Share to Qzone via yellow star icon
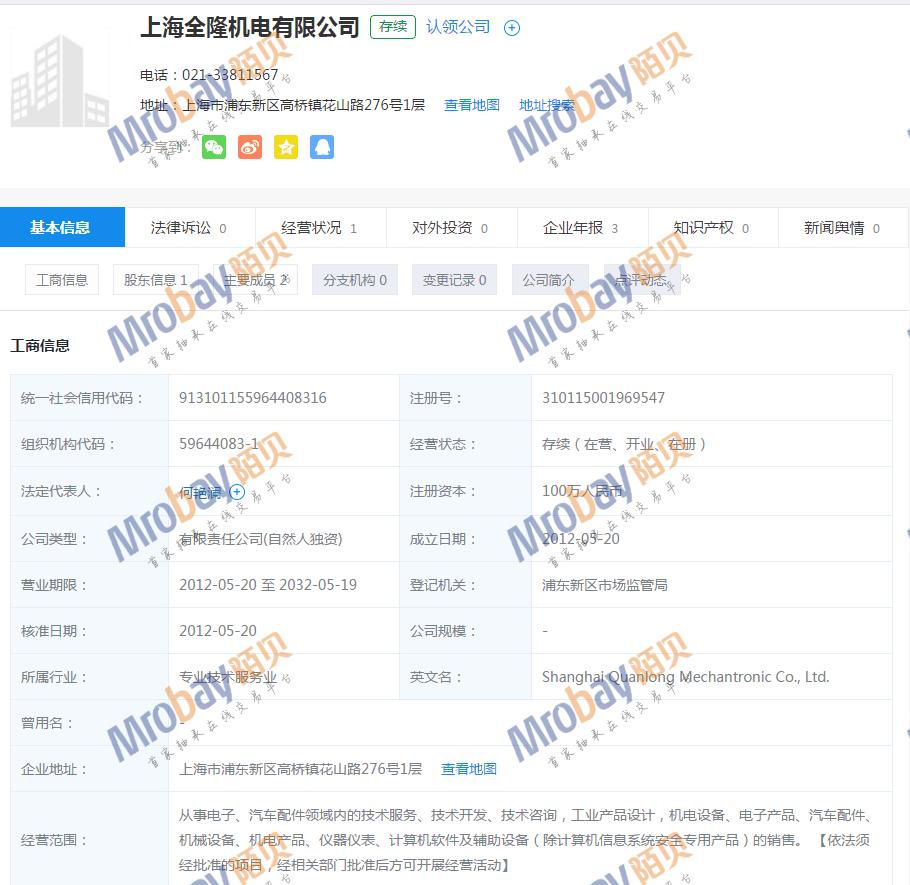This screenshot has height=885, width=910. click(x=286, y=147)
